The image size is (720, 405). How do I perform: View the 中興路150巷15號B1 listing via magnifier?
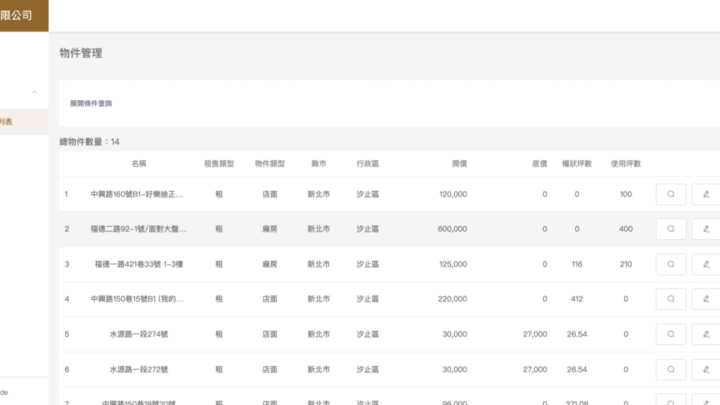click(x=671, y=299)
